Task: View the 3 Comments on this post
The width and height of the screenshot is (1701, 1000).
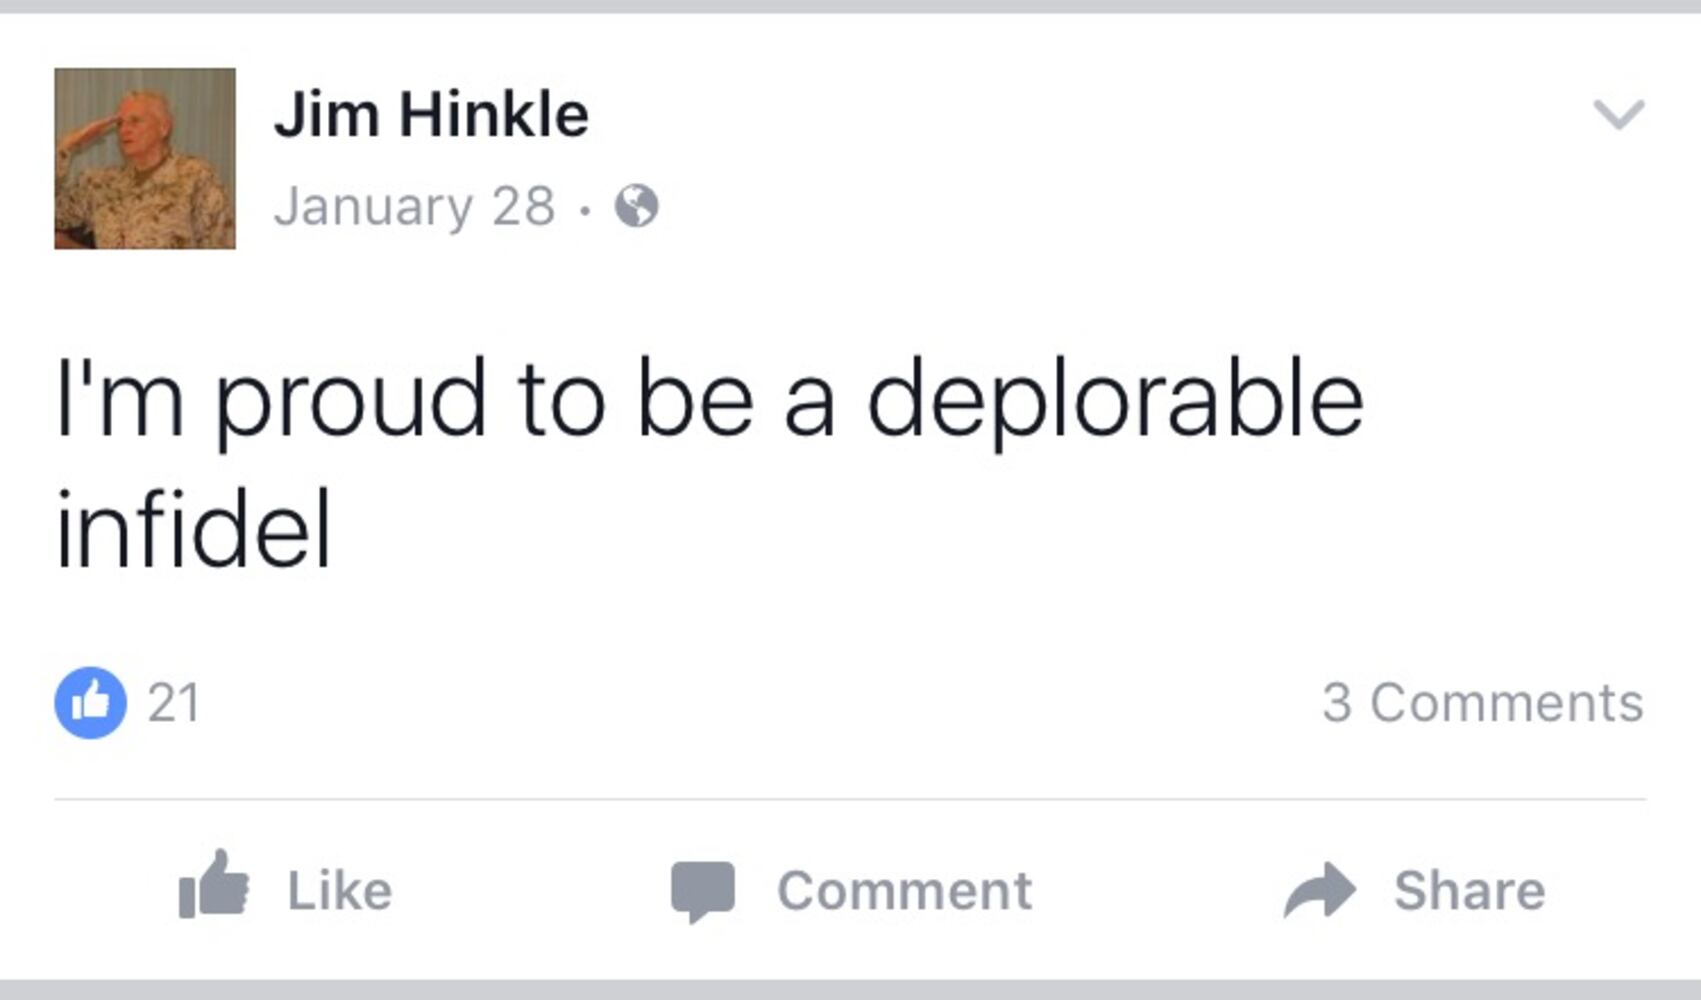Action: coord(1482,703)
